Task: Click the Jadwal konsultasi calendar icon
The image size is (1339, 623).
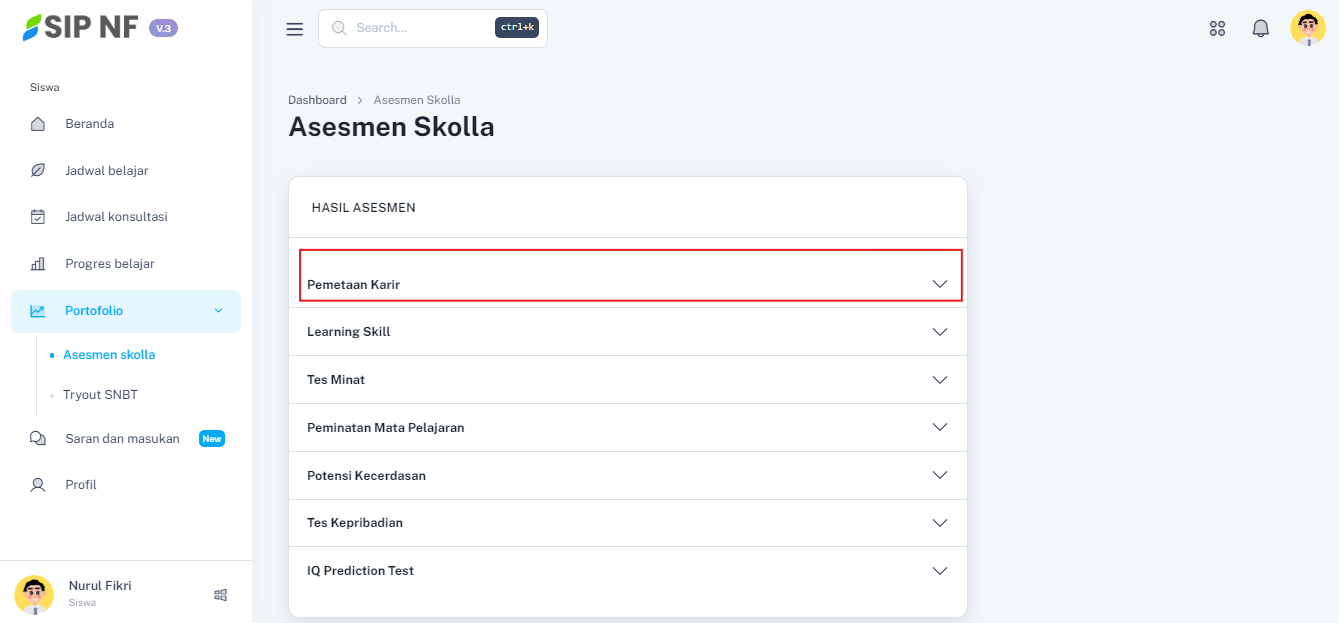Action: coord(38,217)
